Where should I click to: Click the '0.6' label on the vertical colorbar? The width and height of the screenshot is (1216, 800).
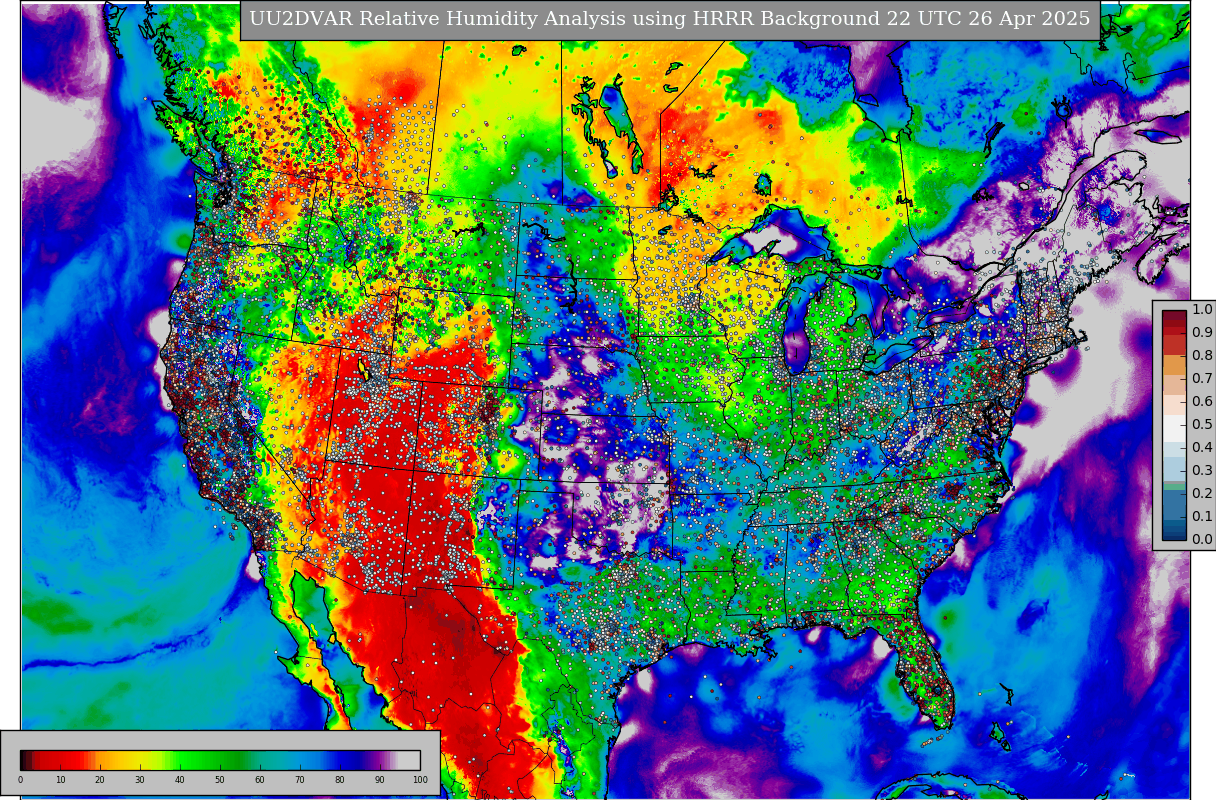(1202, 402)
